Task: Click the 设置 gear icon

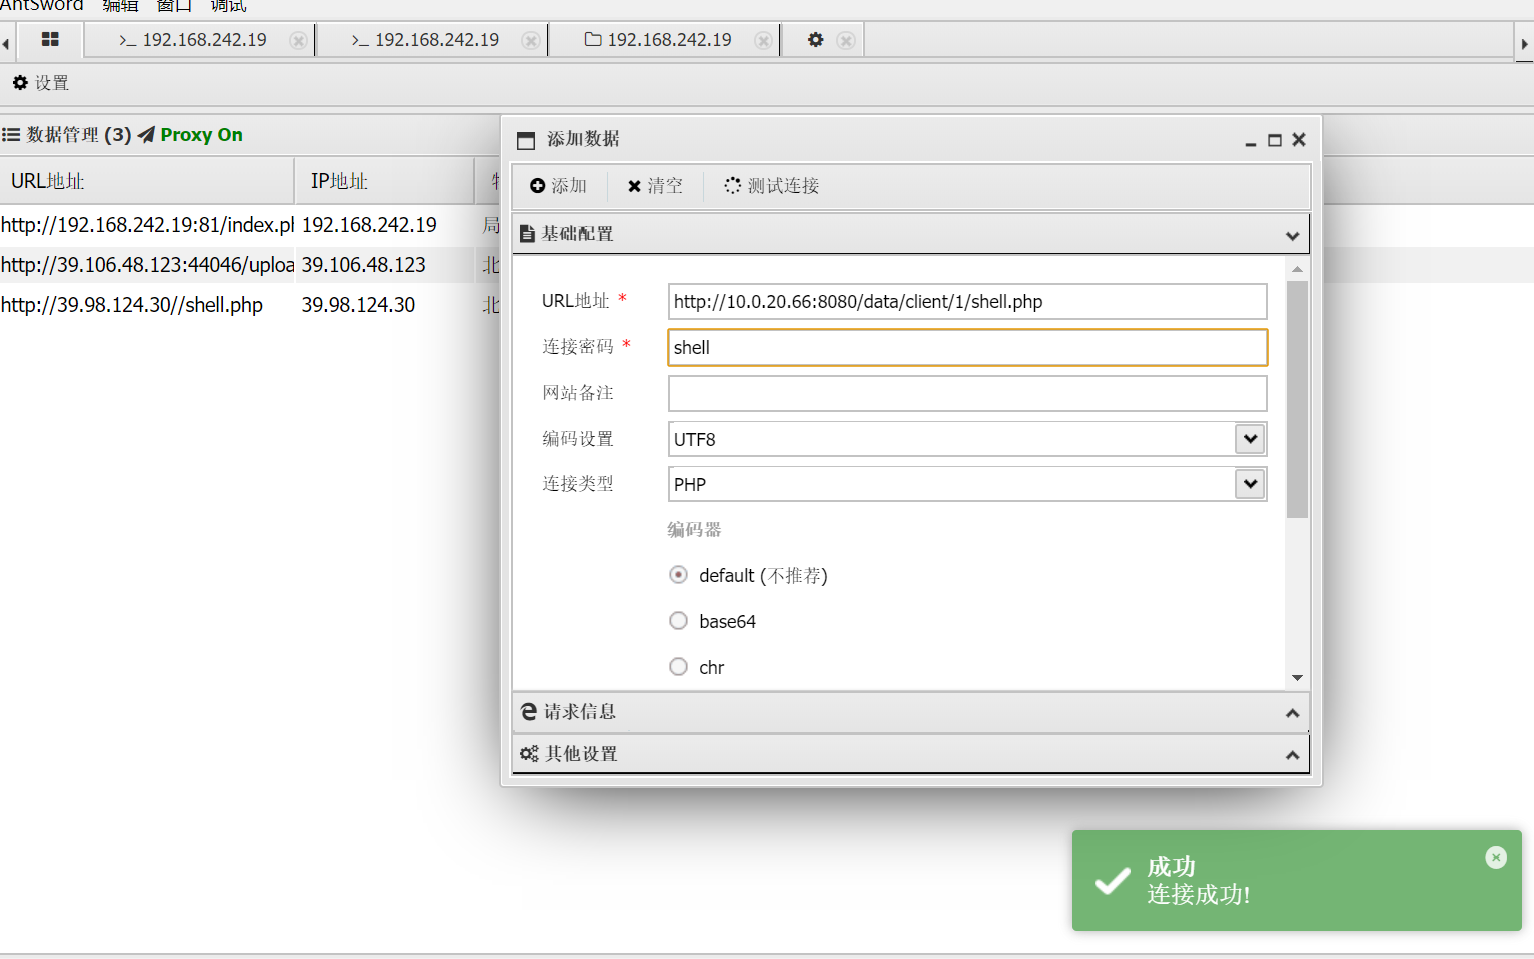Action: [20, 83]
